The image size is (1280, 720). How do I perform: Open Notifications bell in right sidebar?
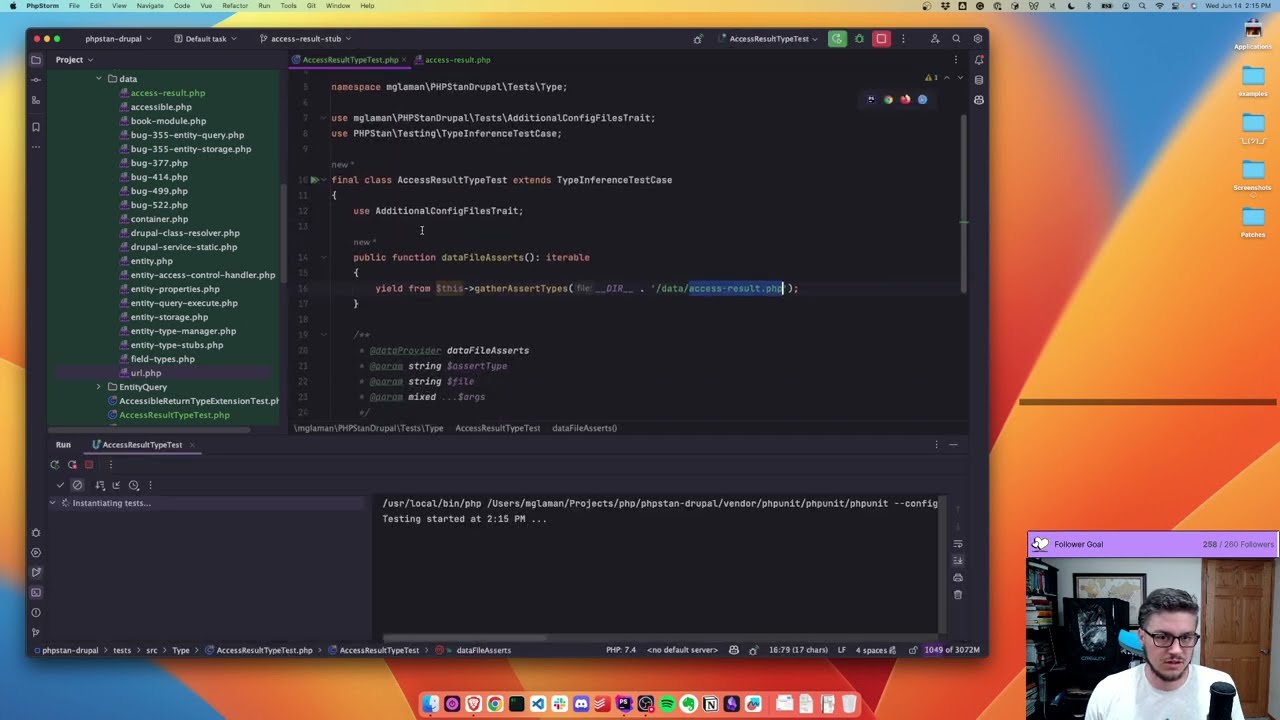[x=978, y=60]
